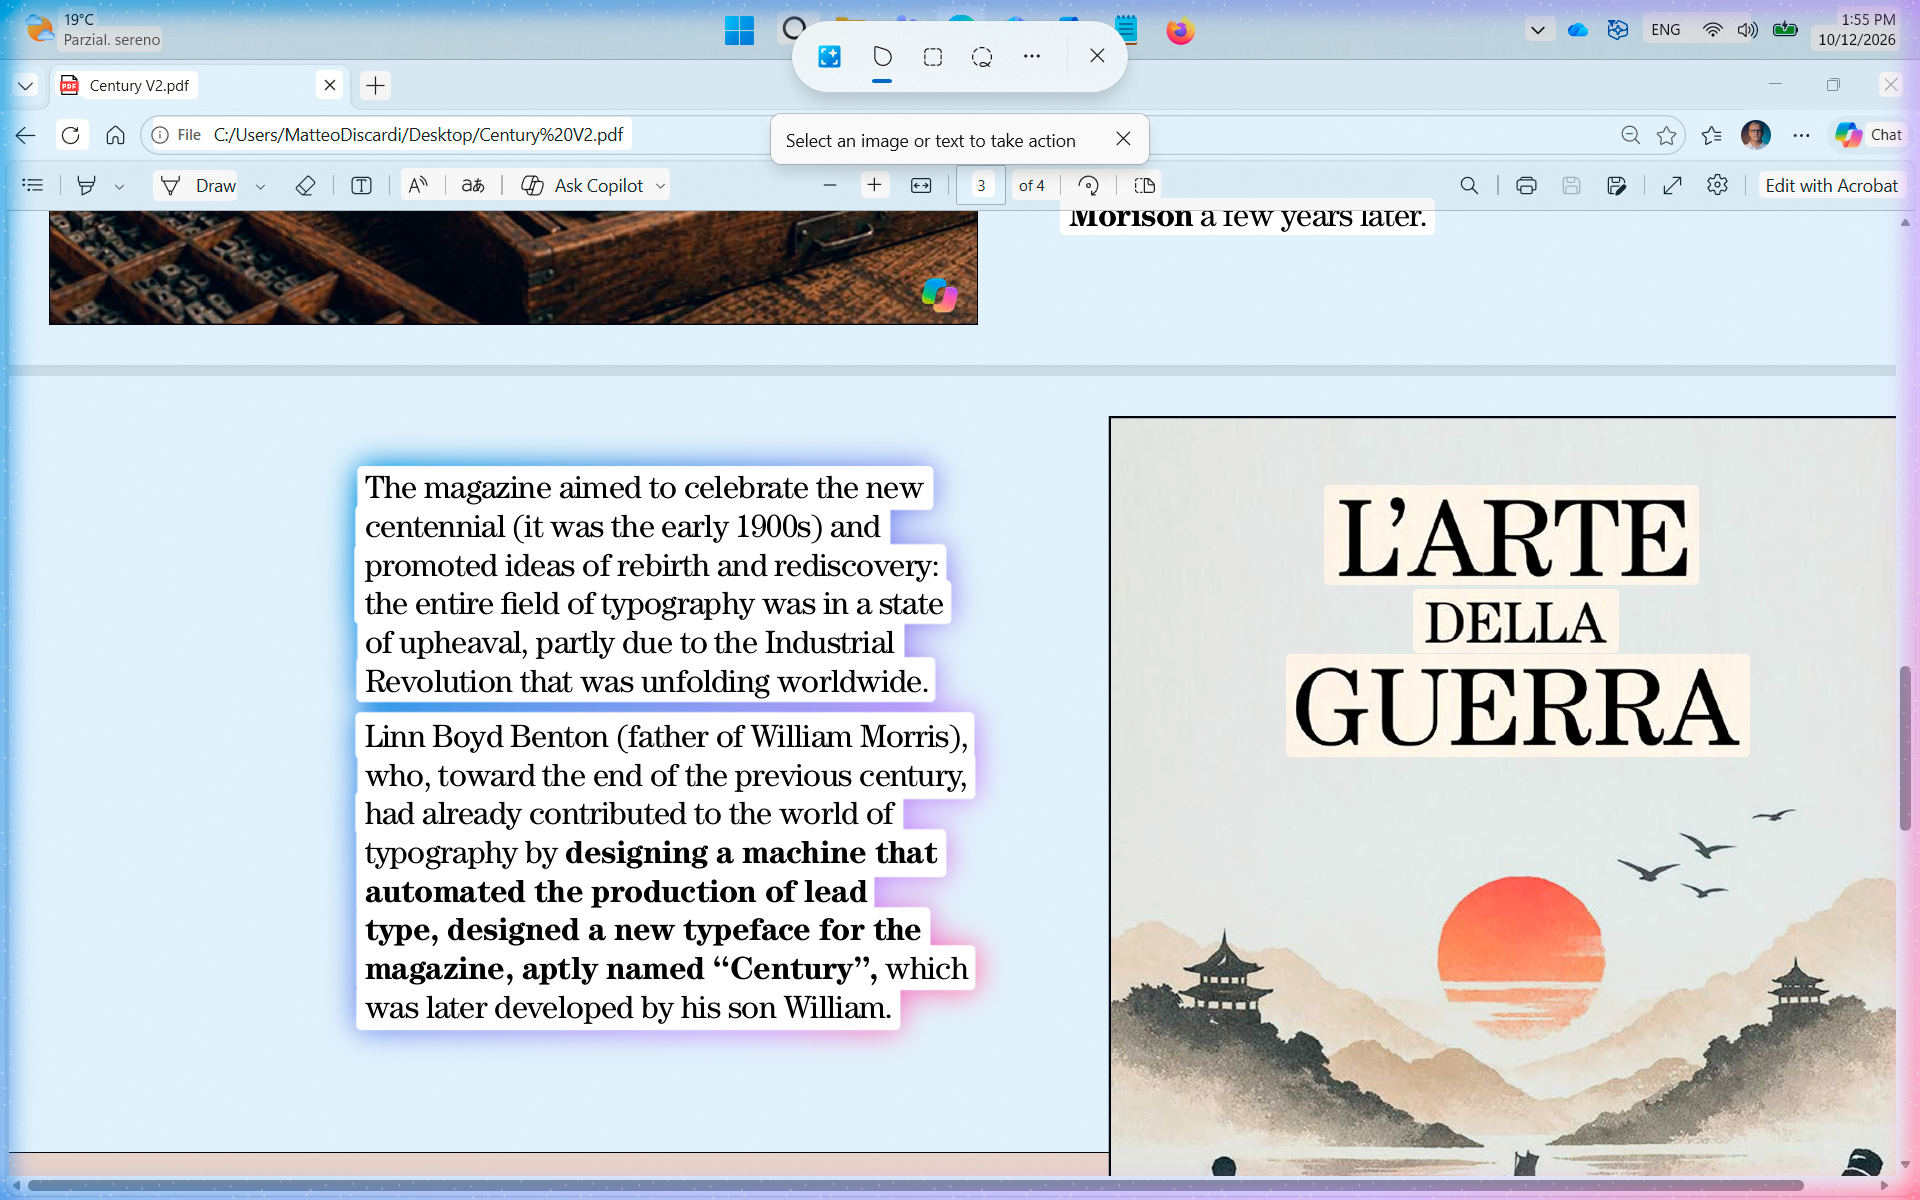Show hidden system tray icons

tap(1537, 30)
